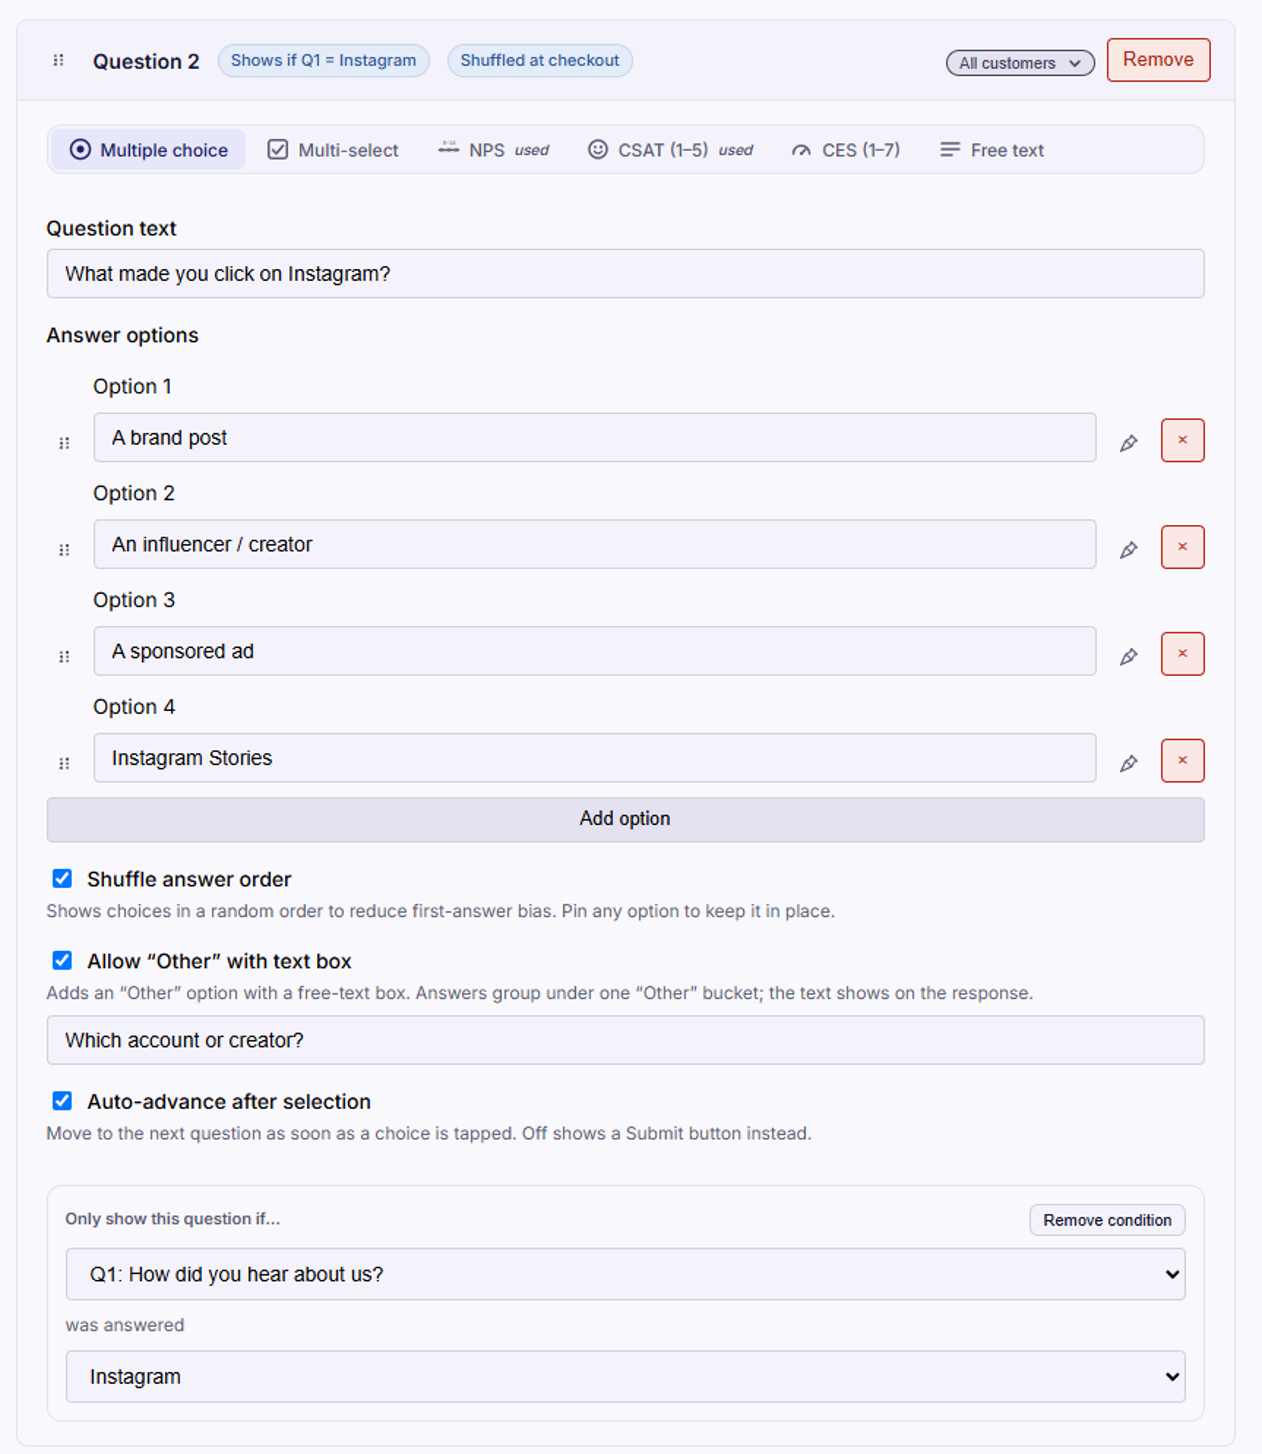
Task: Uncheck Shuffle answer order
Action: [x=62, y=878]
